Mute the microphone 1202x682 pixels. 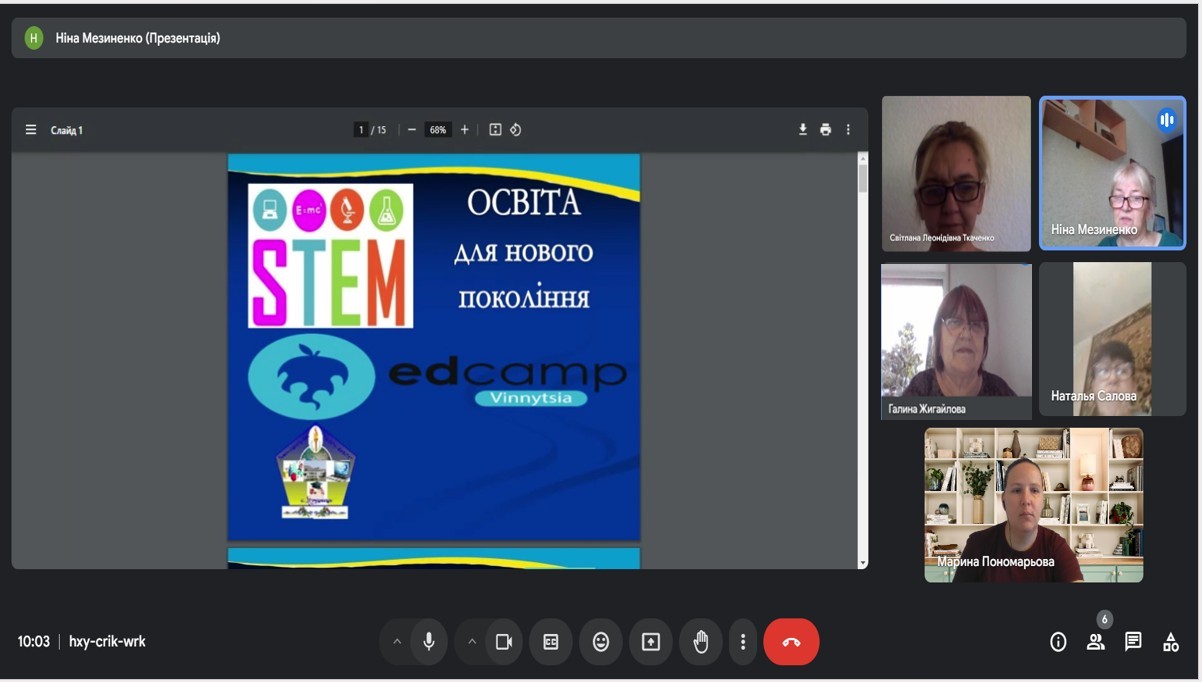(x=429, y=642)
